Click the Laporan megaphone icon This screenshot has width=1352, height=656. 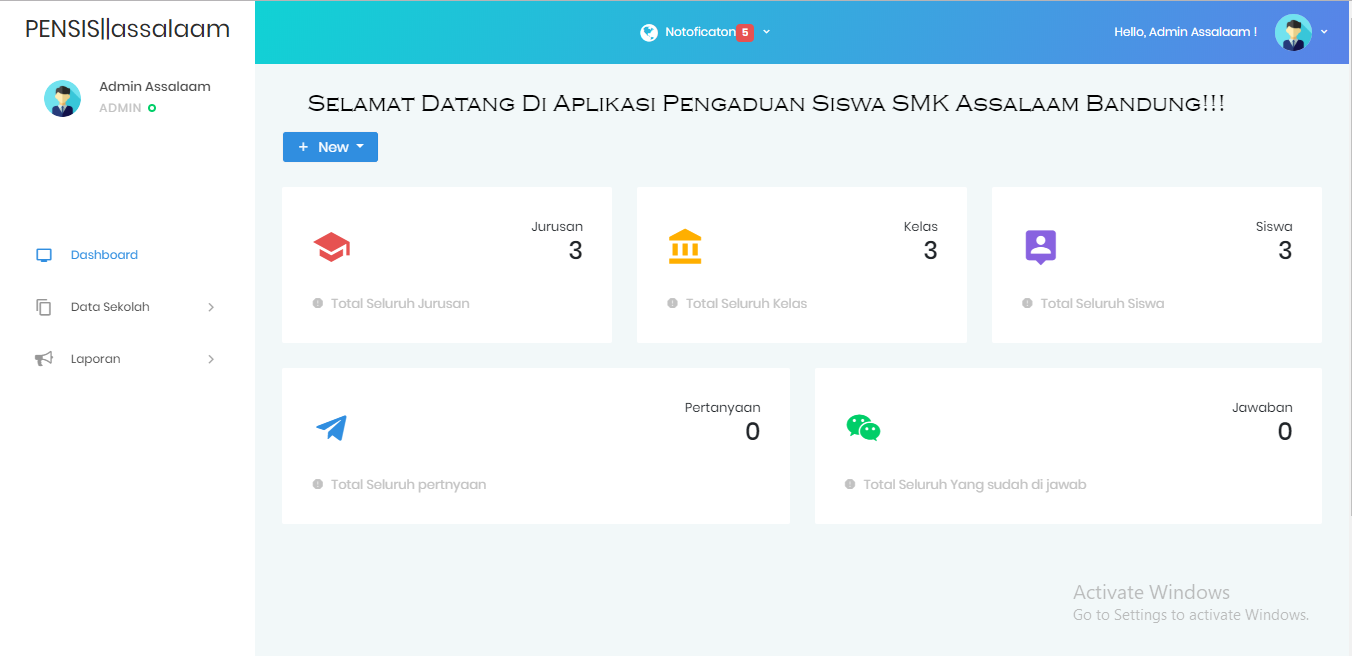[43, 358]
